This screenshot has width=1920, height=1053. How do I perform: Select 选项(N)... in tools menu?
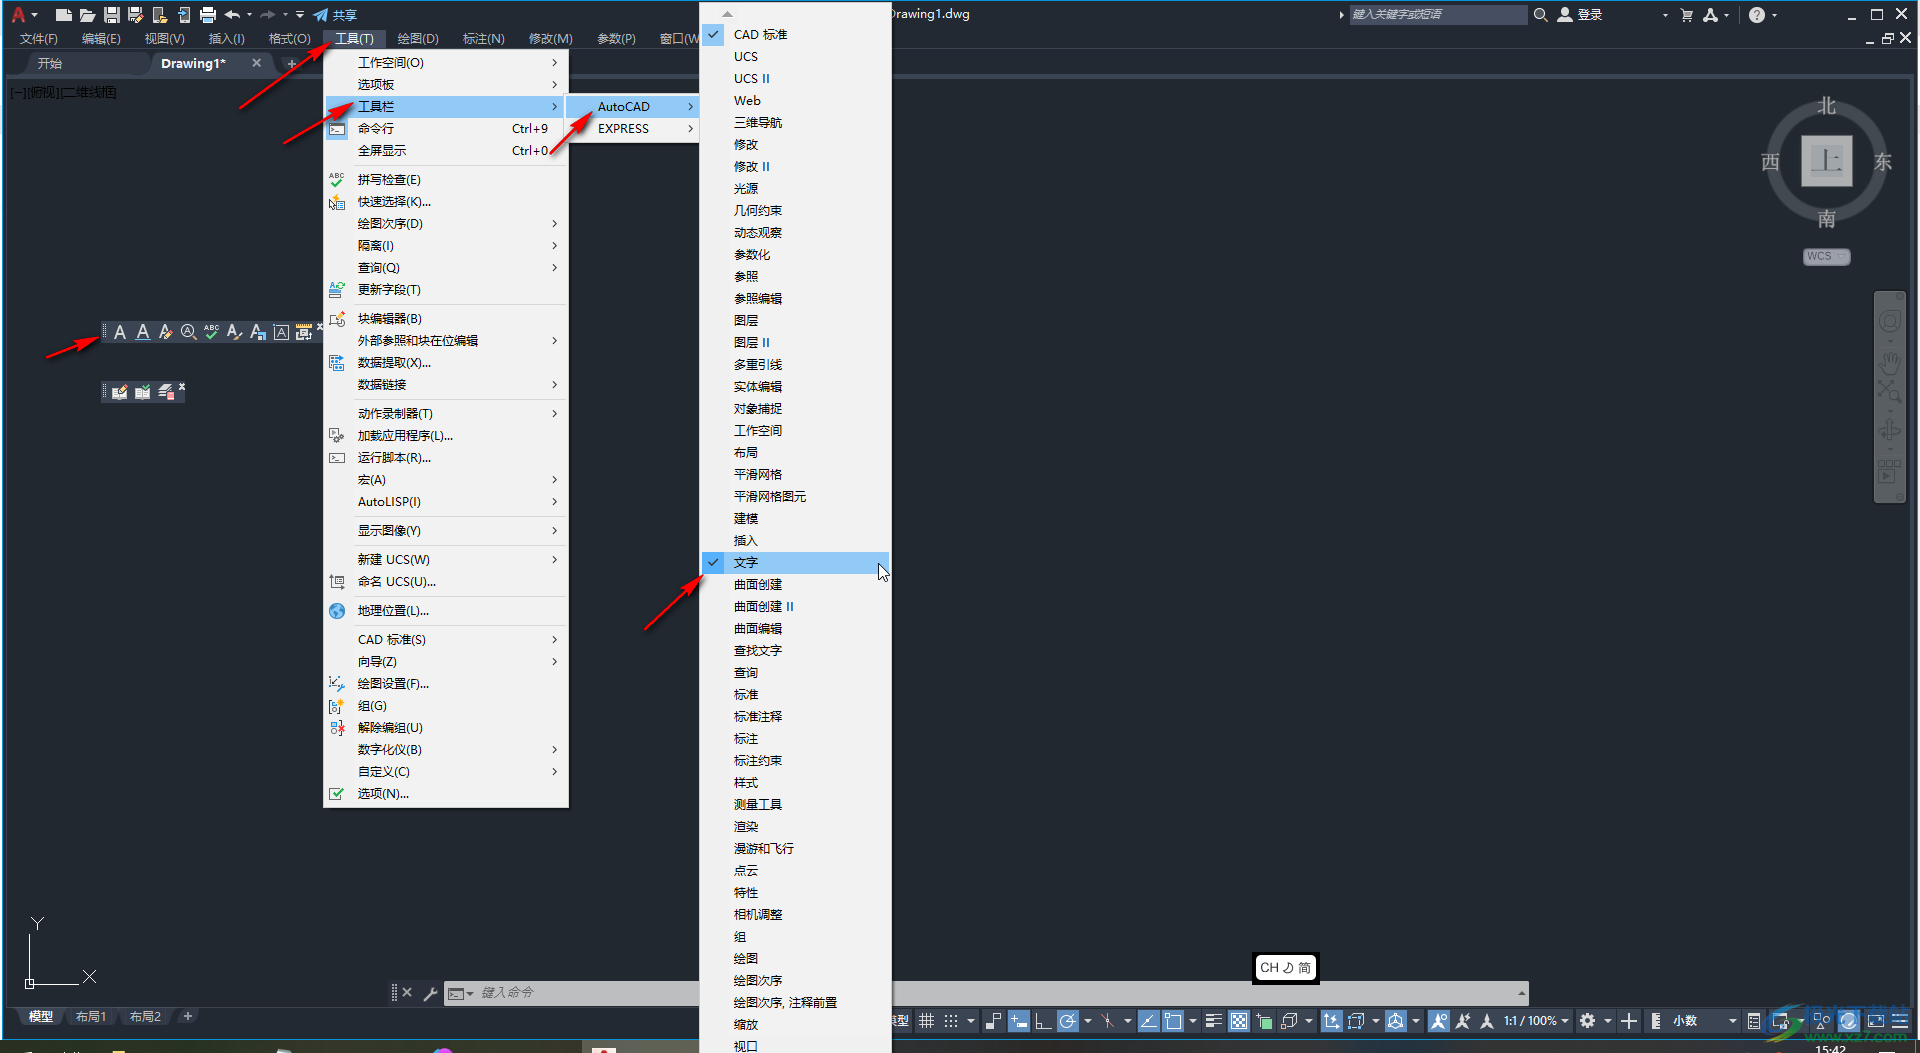coord(446,794)
